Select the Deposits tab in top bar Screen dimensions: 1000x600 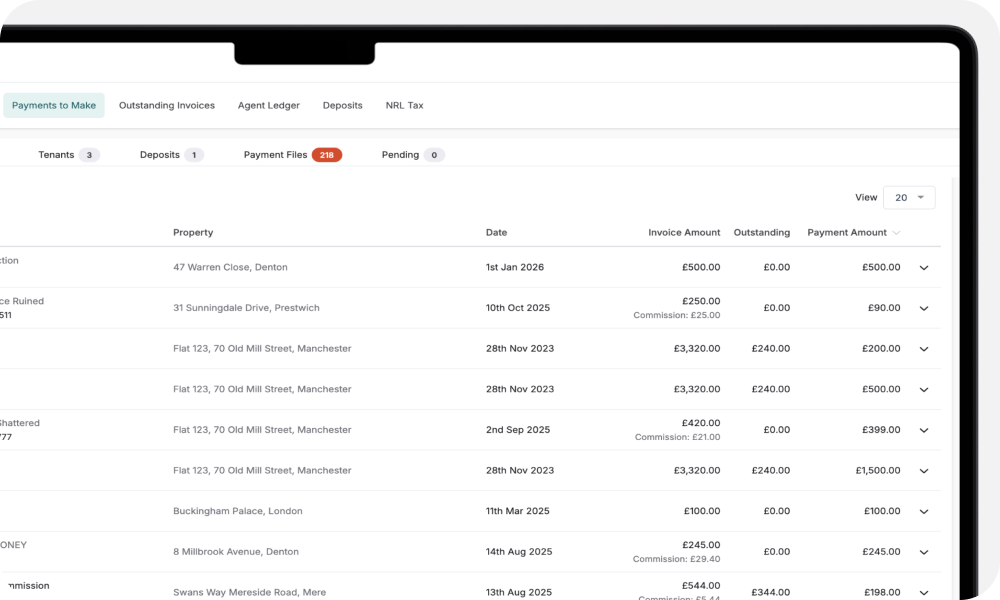click(x=342, y=105)
